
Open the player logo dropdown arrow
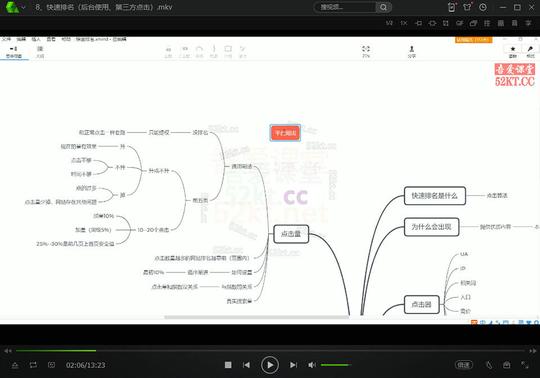[23, 7]
